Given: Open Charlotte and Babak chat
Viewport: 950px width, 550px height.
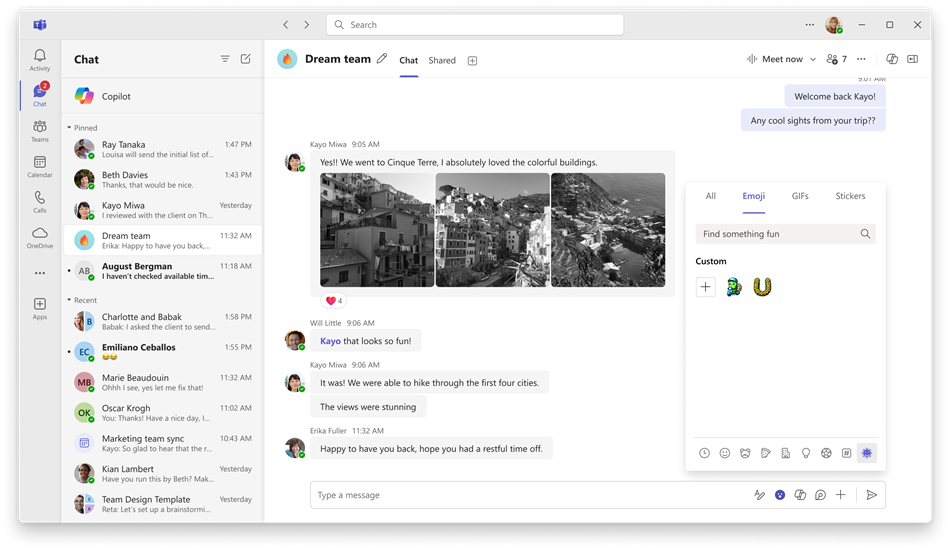Looking at the screenshot, I should click(x=162, y=321).
